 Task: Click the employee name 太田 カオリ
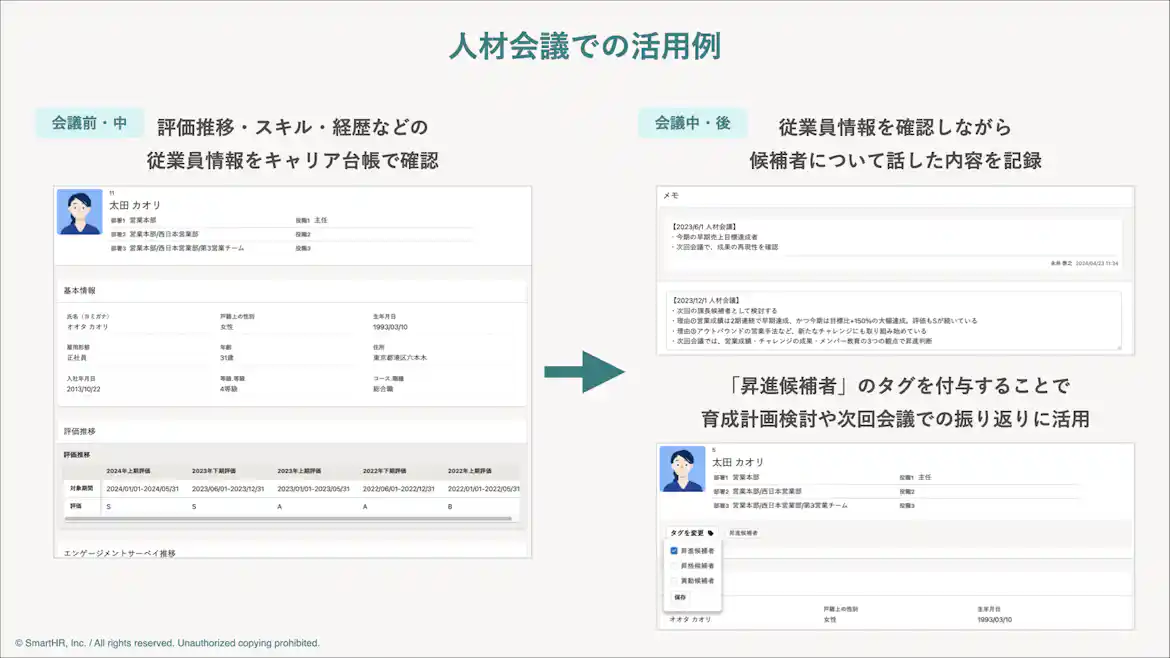click(x=135, y=208)
